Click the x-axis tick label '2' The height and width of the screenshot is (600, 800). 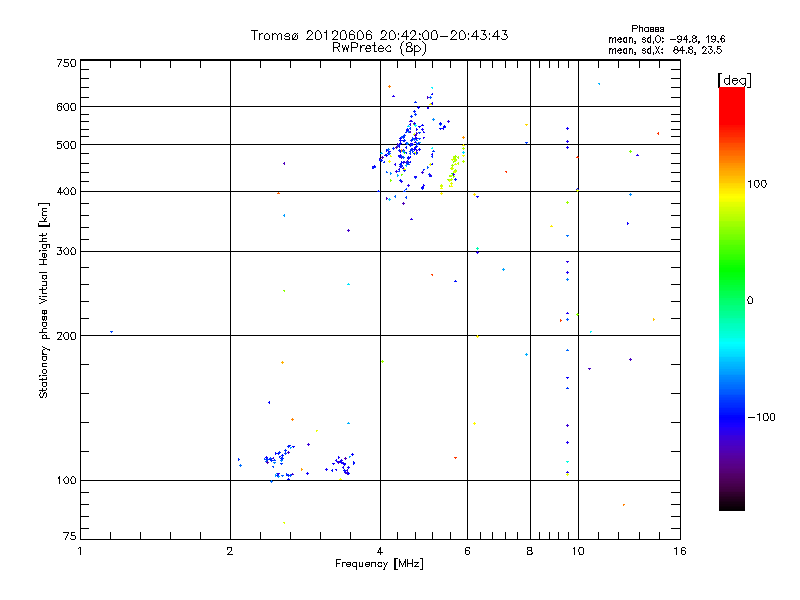pos(230,551)
